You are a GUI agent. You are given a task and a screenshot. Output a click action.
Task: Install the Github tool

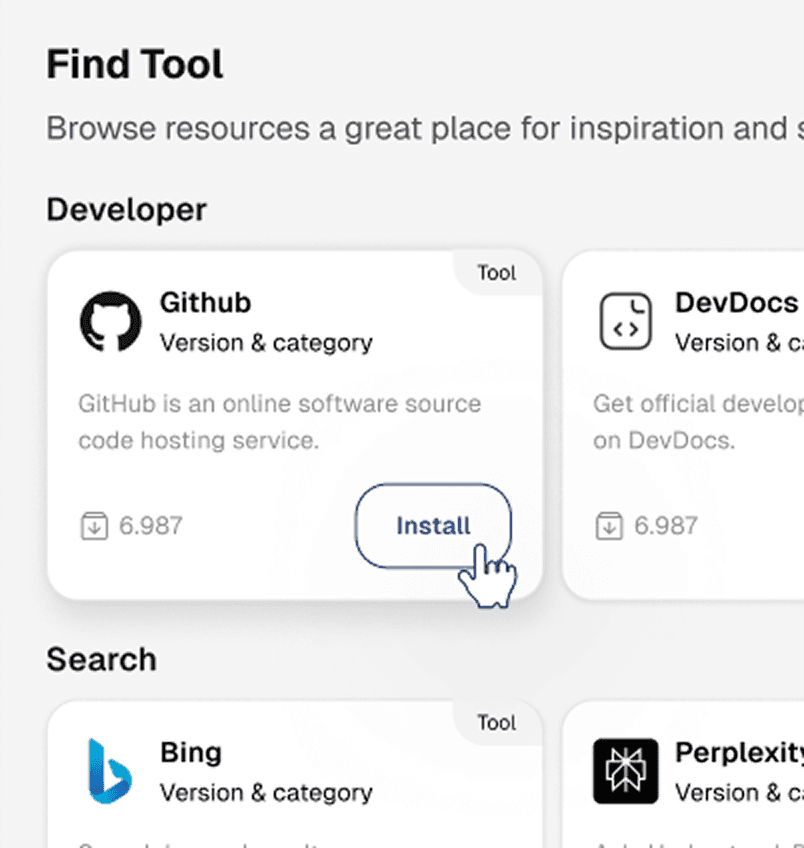433,526
